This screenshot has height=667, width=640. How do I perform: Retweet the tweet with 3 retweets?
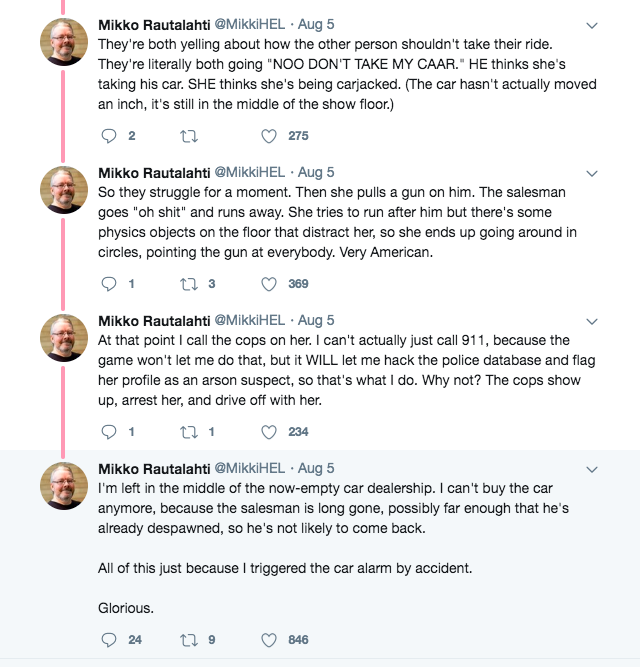[x=187, y=284]
